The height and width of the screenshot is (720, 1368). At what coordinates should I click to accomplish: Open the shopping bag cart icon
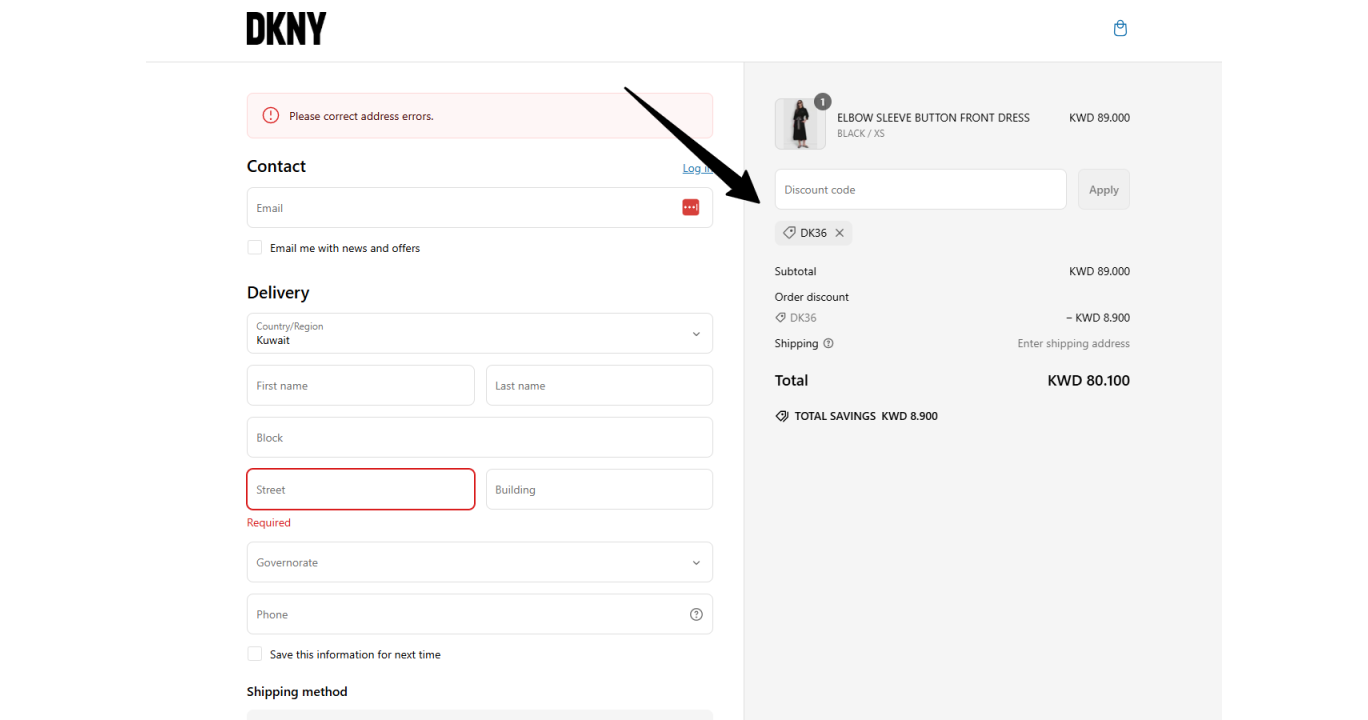(x=1120, y=28)
